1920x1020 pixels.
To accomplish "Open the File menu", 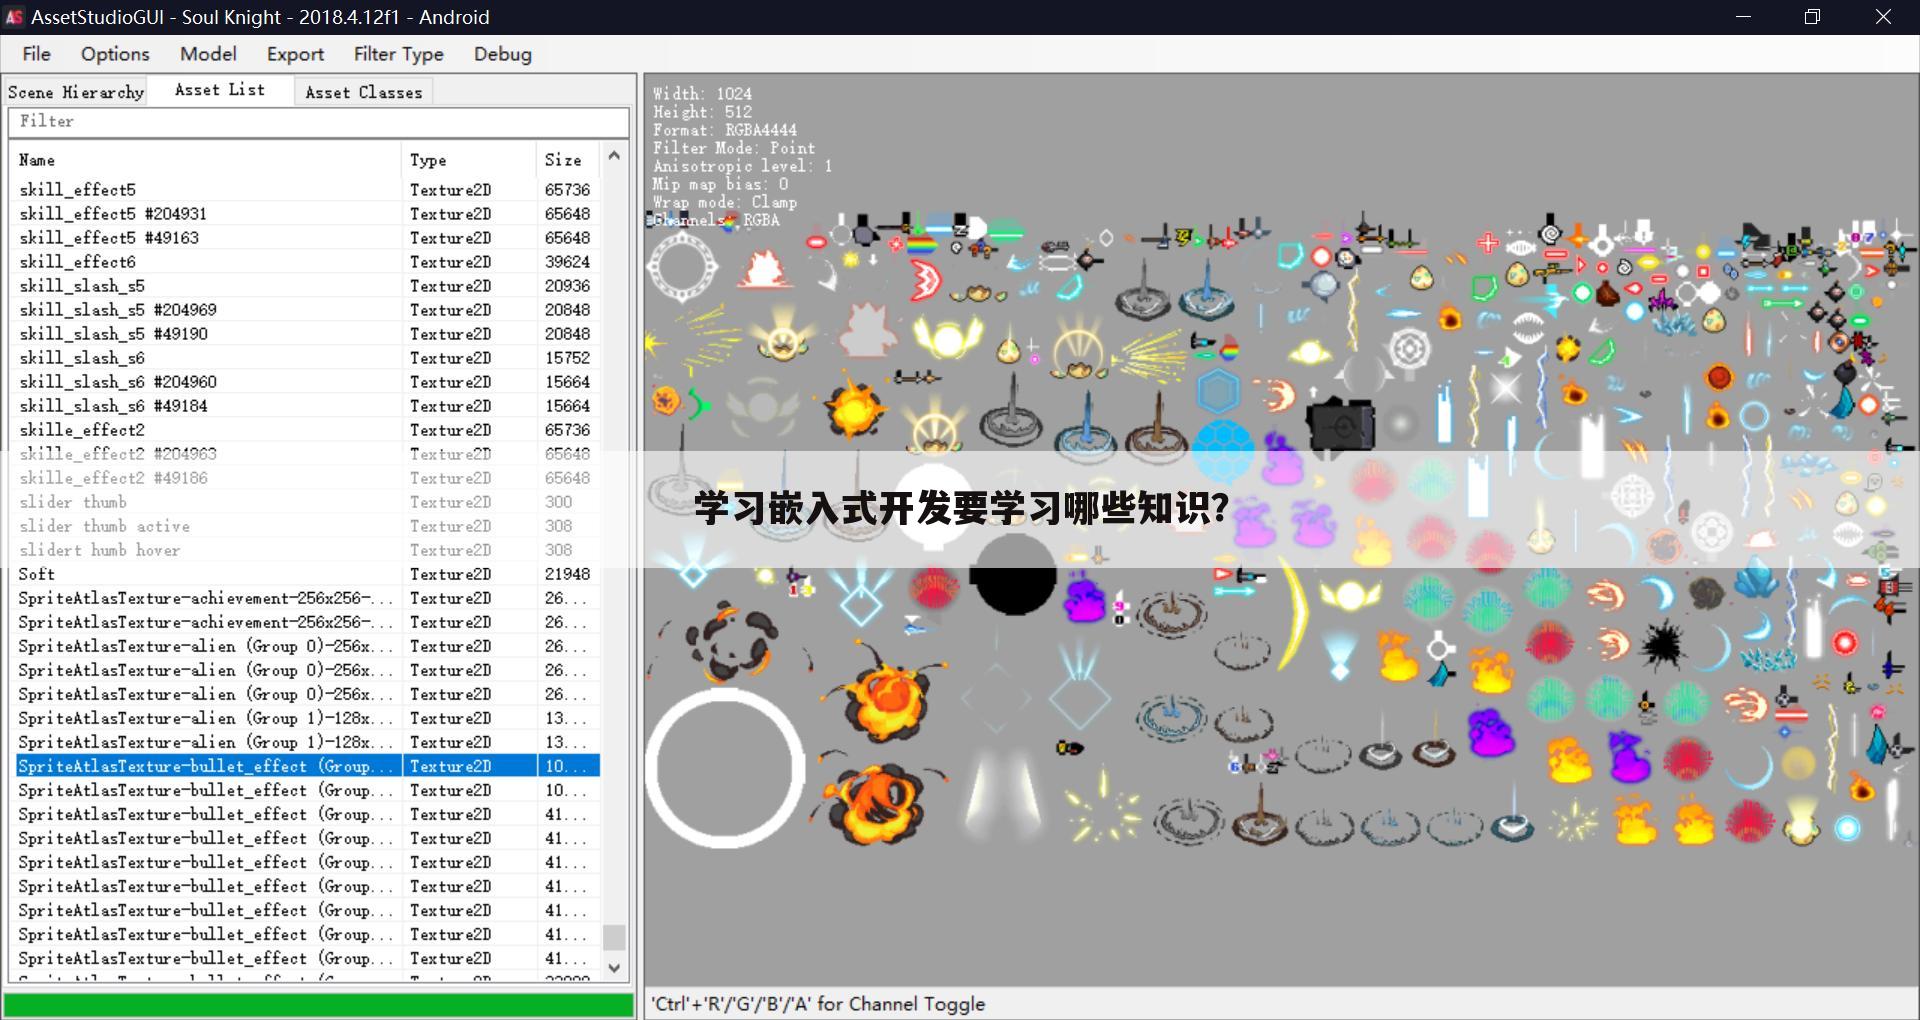I will click(x=36, y=54).
